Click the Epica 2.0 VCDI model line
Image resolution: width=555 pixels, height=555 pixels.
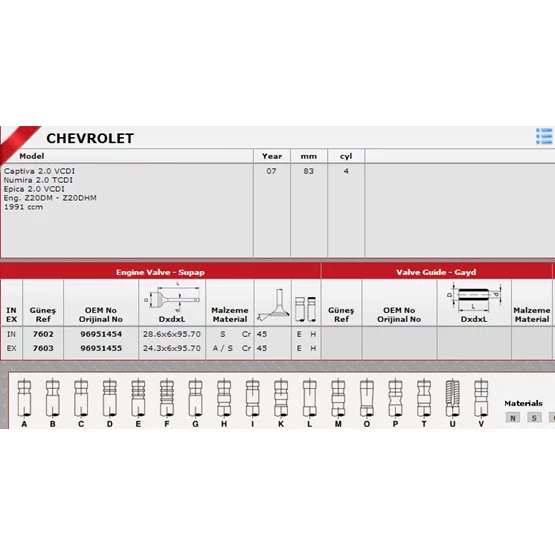pos(34,189)
